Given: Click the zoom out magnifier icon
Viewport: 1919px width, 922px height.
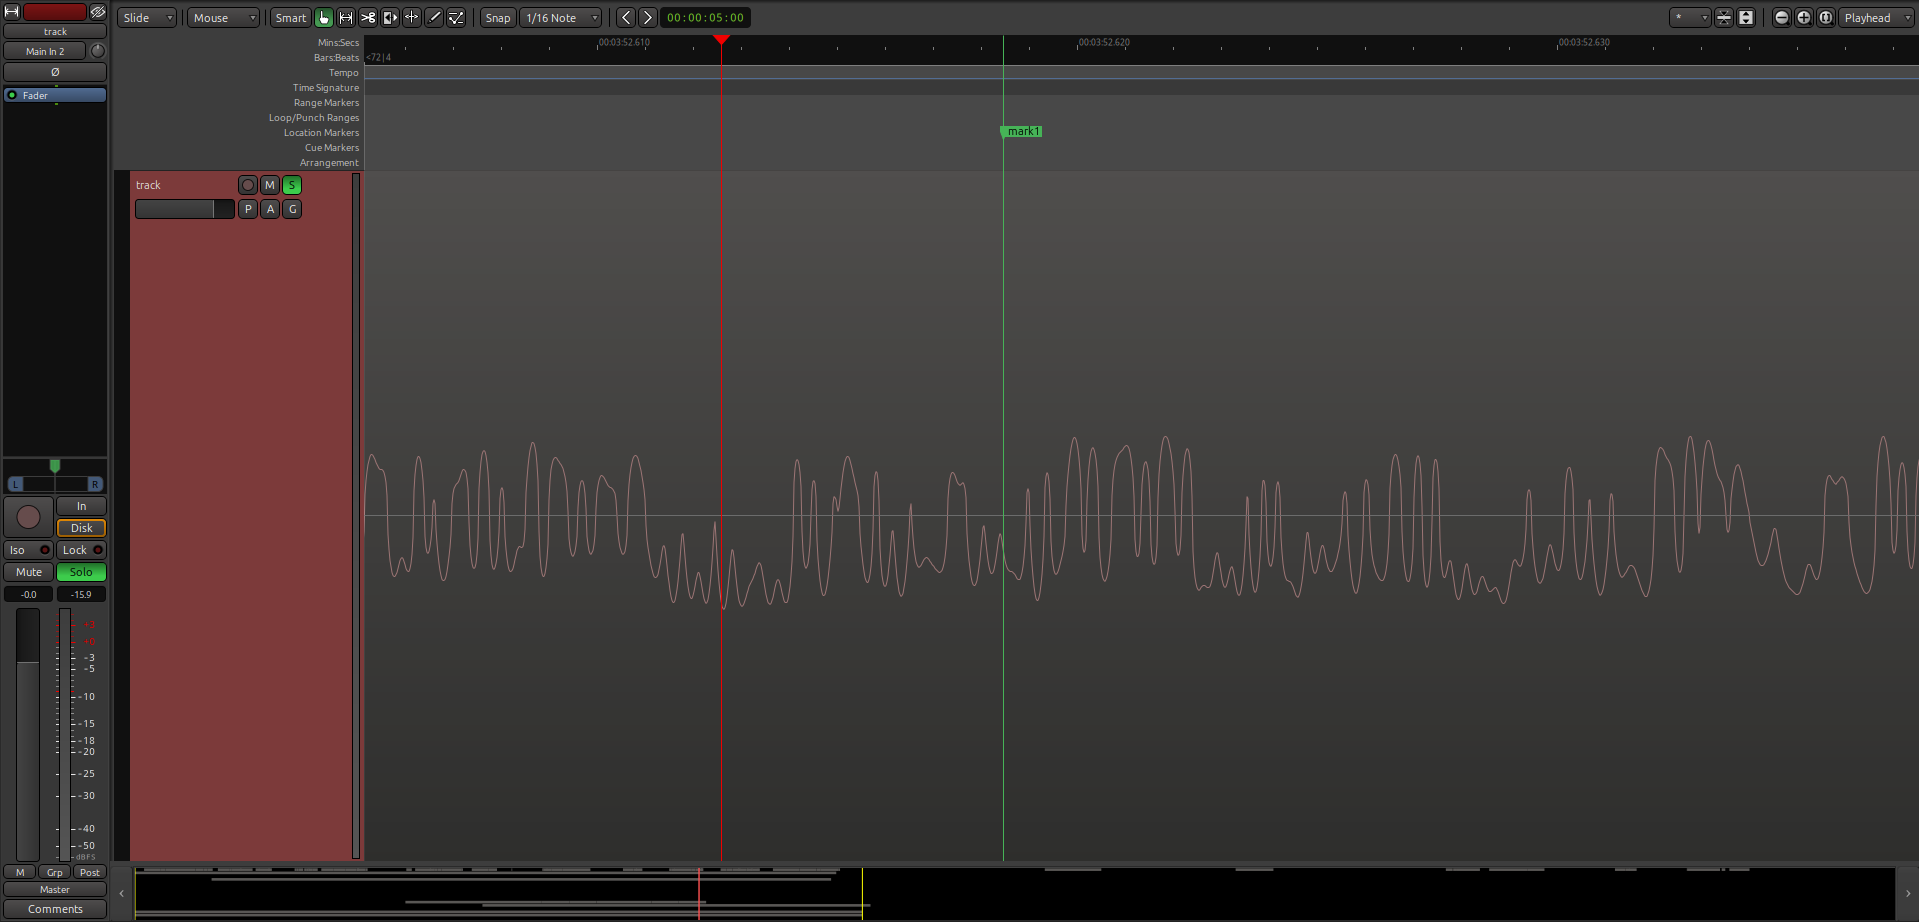Looking at the screenshot, I should (1781, 18).
